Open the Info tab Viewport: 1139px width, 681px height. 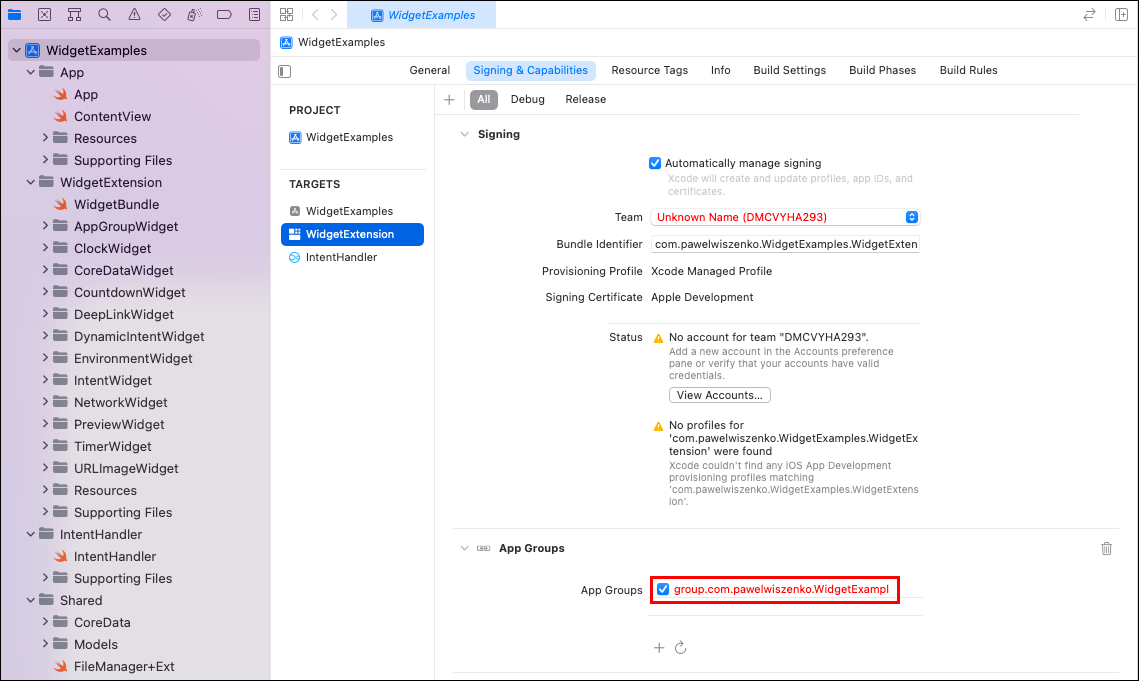721,70
